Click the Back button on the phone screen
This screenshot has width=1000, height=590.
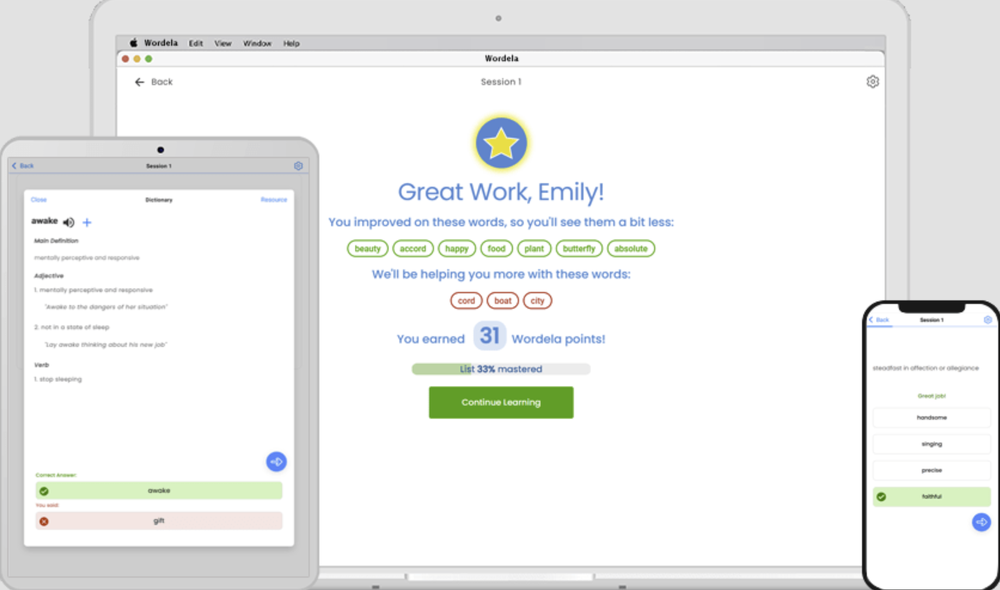(878, 320)
